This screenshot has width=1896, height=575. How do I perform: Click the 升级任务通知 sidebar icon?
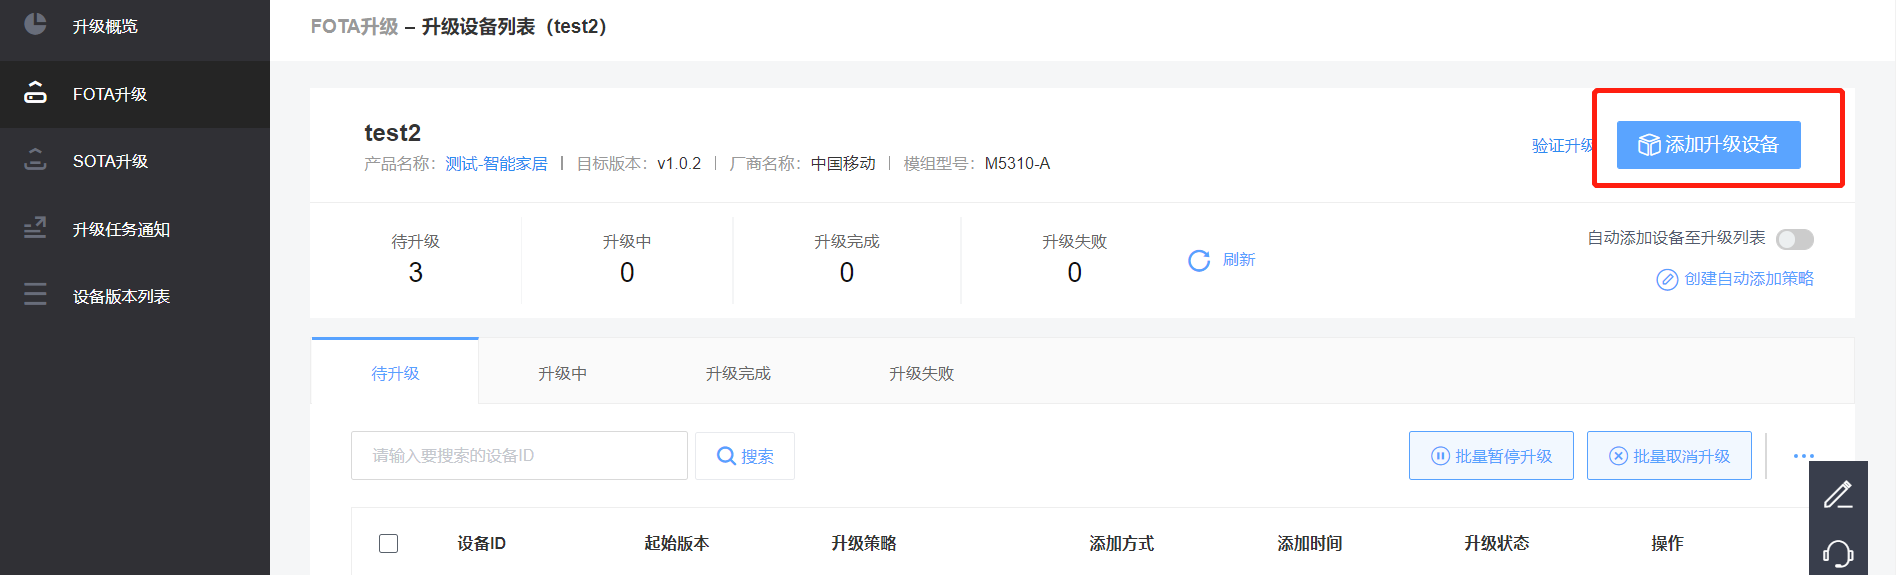(x=35, y=228)
